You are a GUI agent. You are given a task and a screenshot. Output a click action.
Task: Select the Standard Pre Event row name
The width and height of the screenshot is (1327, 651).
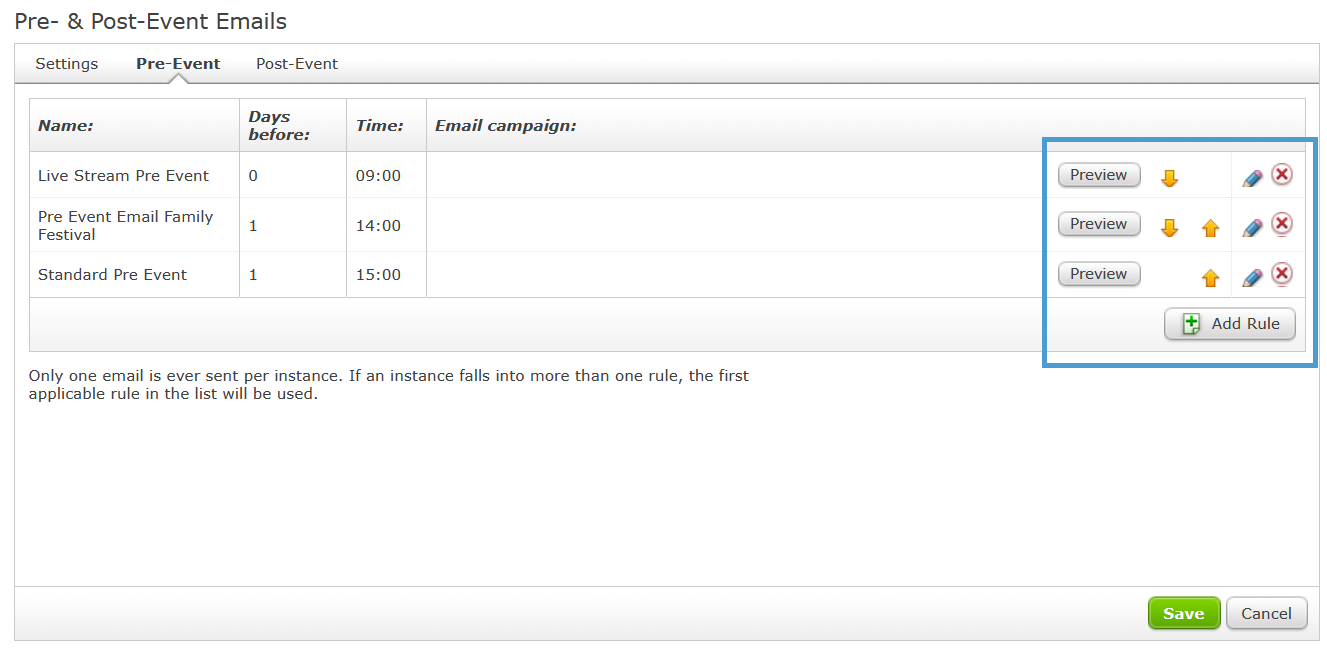(112, 275)
